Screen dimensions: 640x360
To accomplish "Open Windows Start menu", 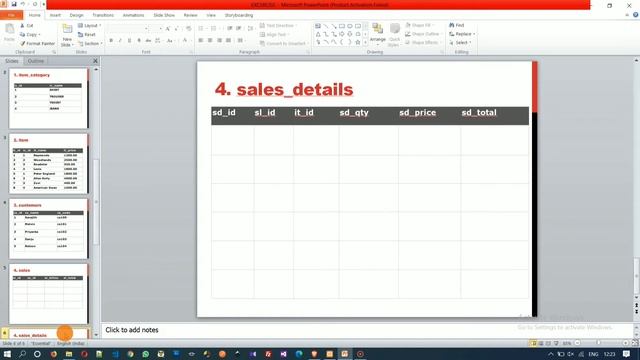I will click(x=7, y=354).
